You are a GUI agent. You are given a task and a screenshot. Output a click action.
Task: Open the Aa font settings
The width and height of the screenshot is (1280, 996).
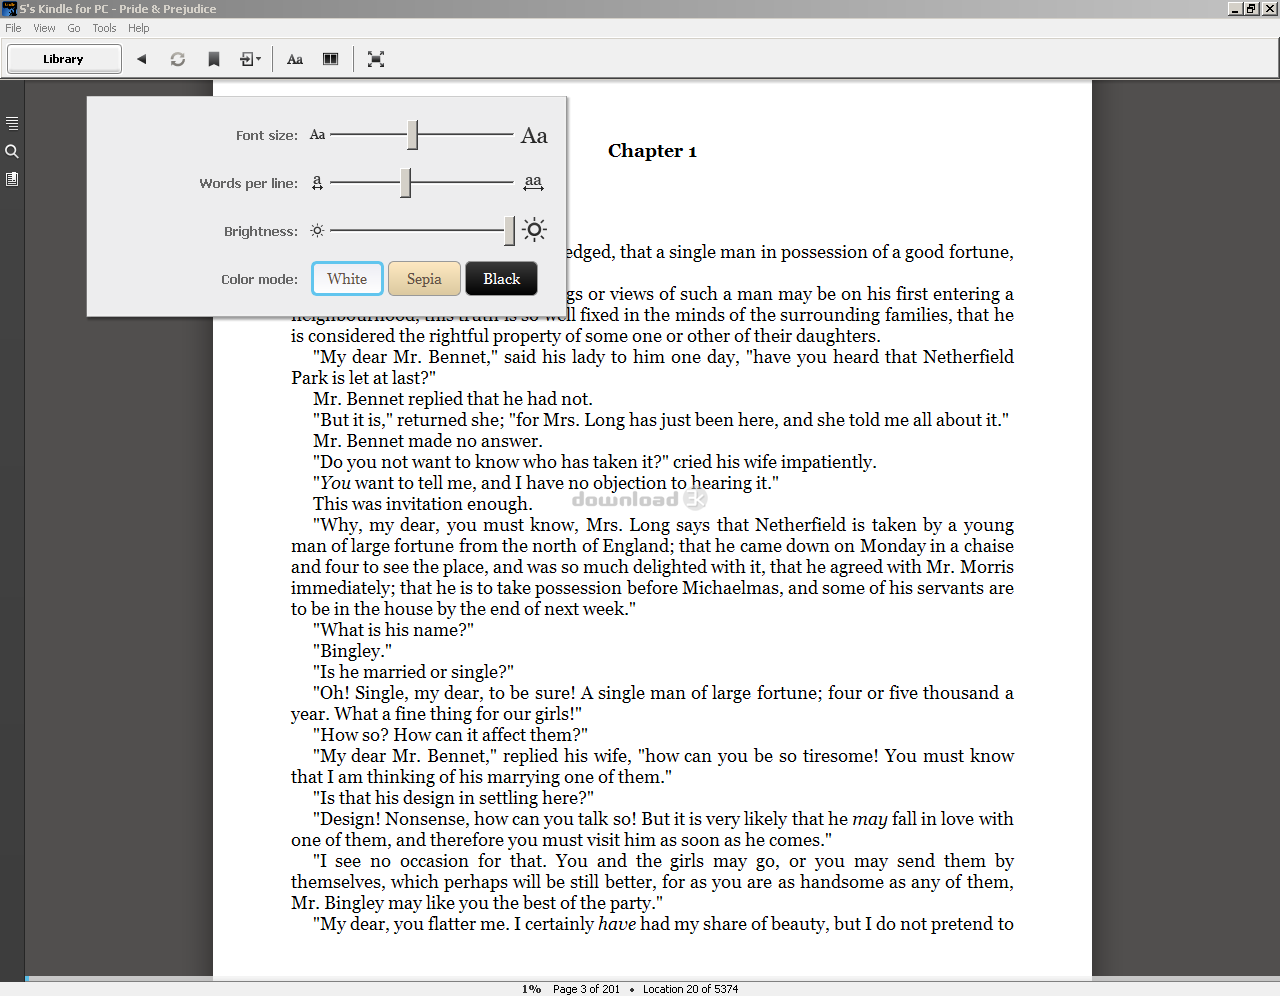pos(295,59)
